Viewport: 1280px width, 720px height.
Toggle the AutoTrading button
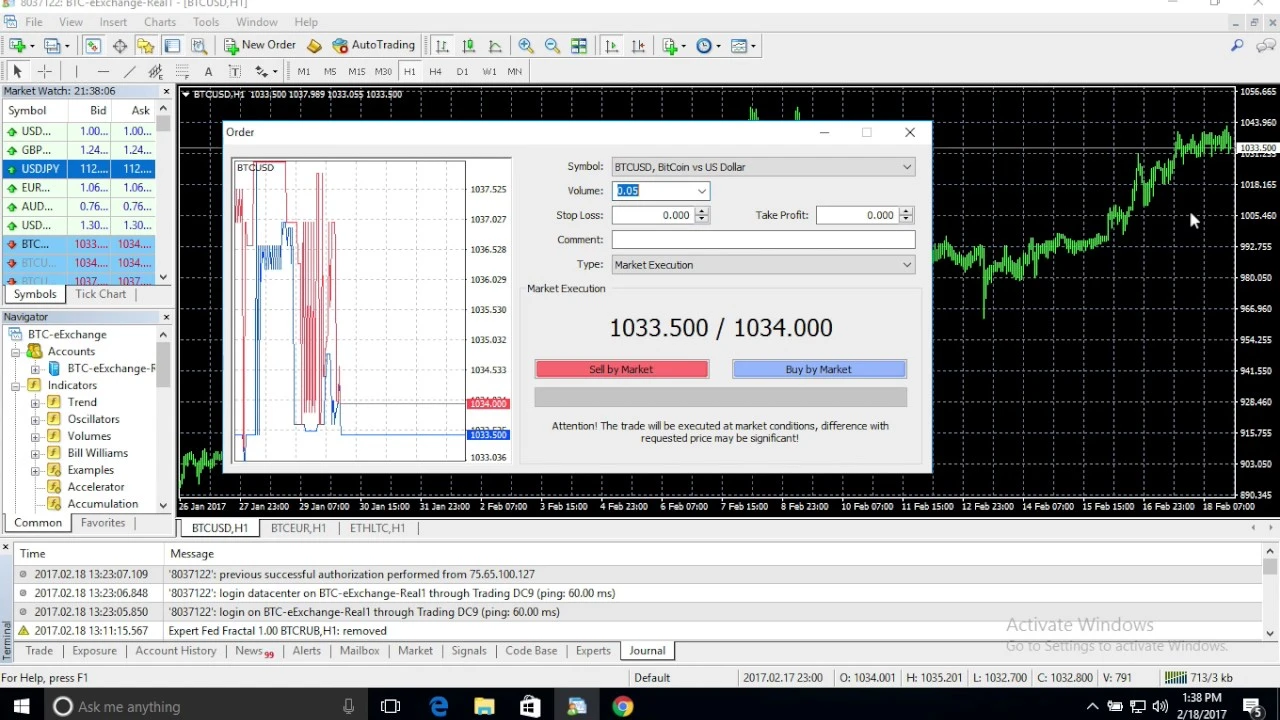coord(373,45)
